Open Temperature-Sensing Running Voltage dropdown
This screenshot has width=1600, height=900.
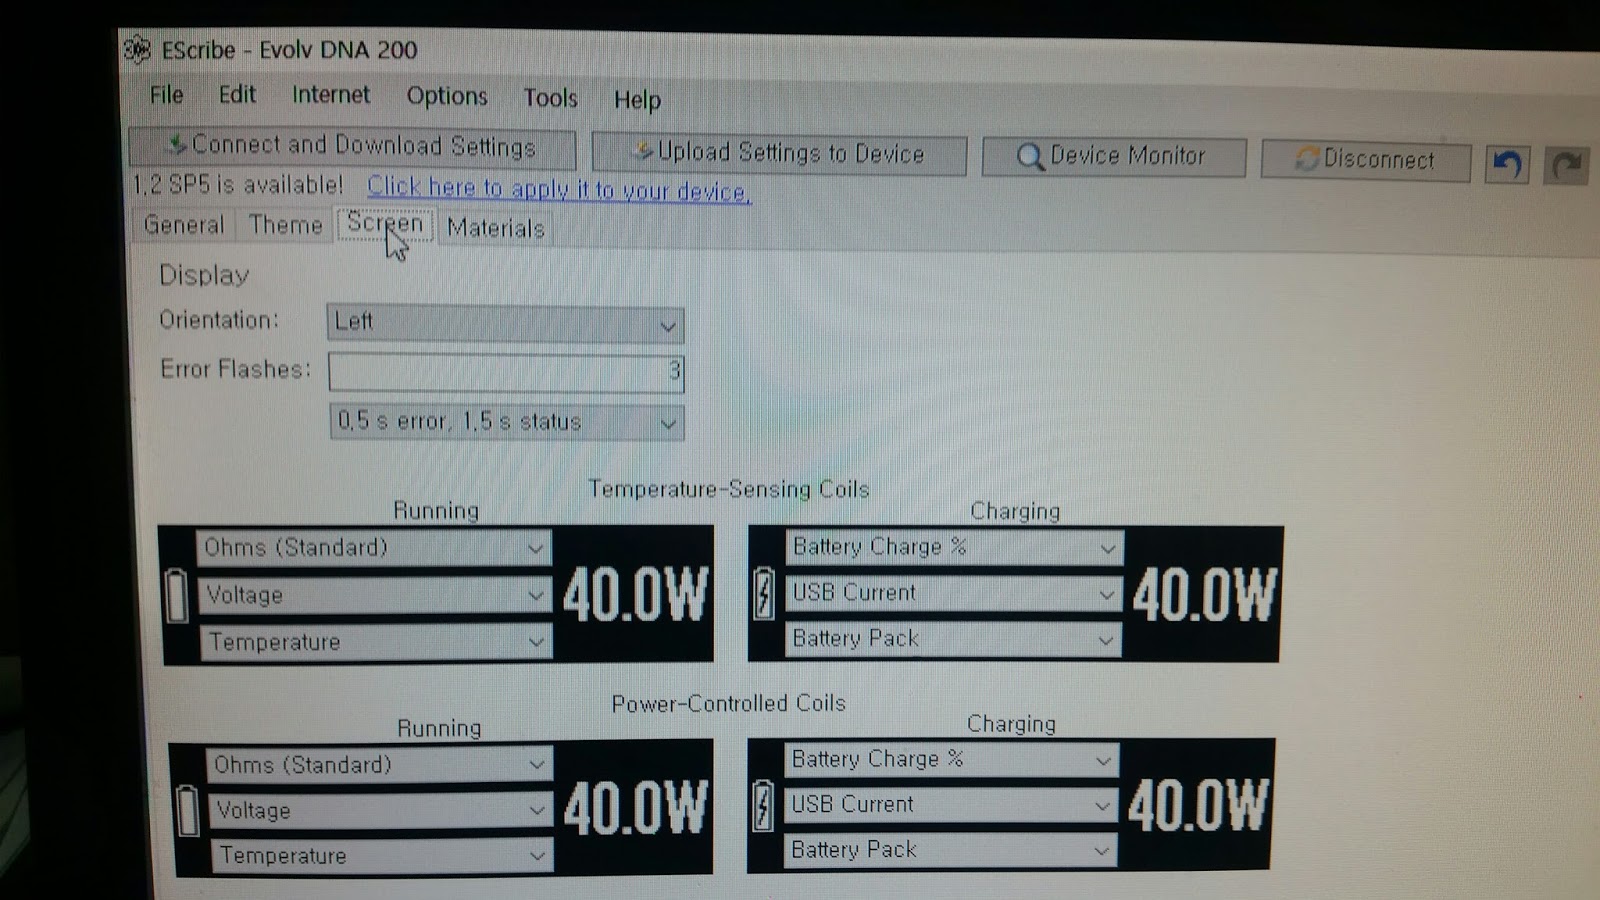375,595
